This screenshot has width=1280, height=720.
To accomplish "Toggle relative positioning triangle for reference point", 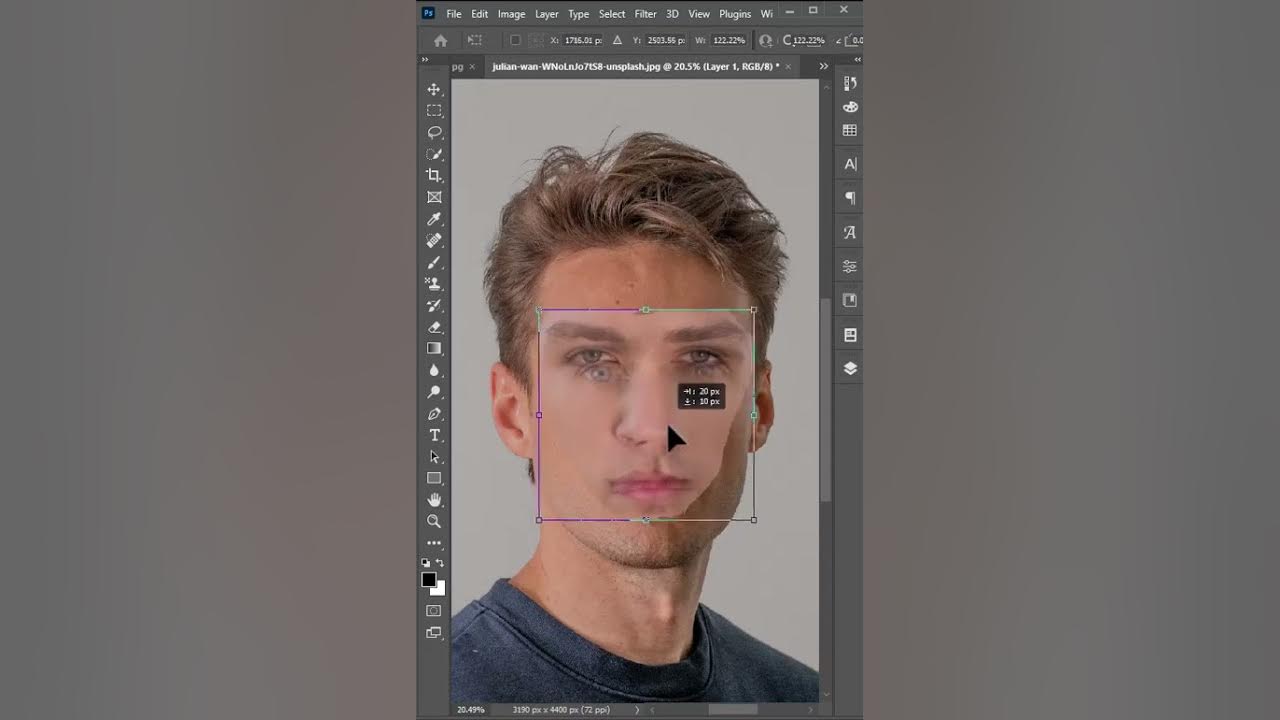I will 617,40.
